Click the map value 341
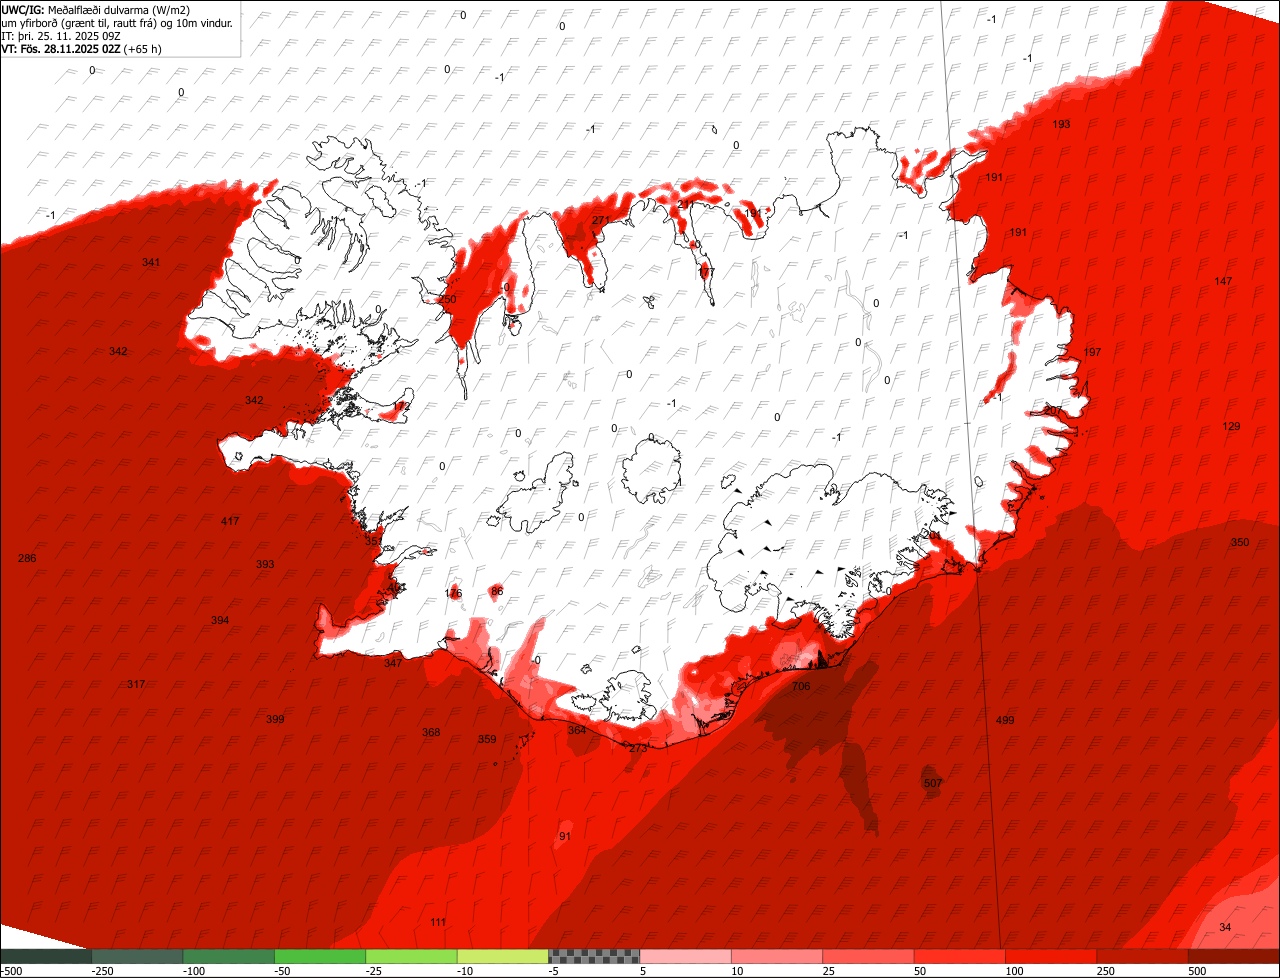 151,263
